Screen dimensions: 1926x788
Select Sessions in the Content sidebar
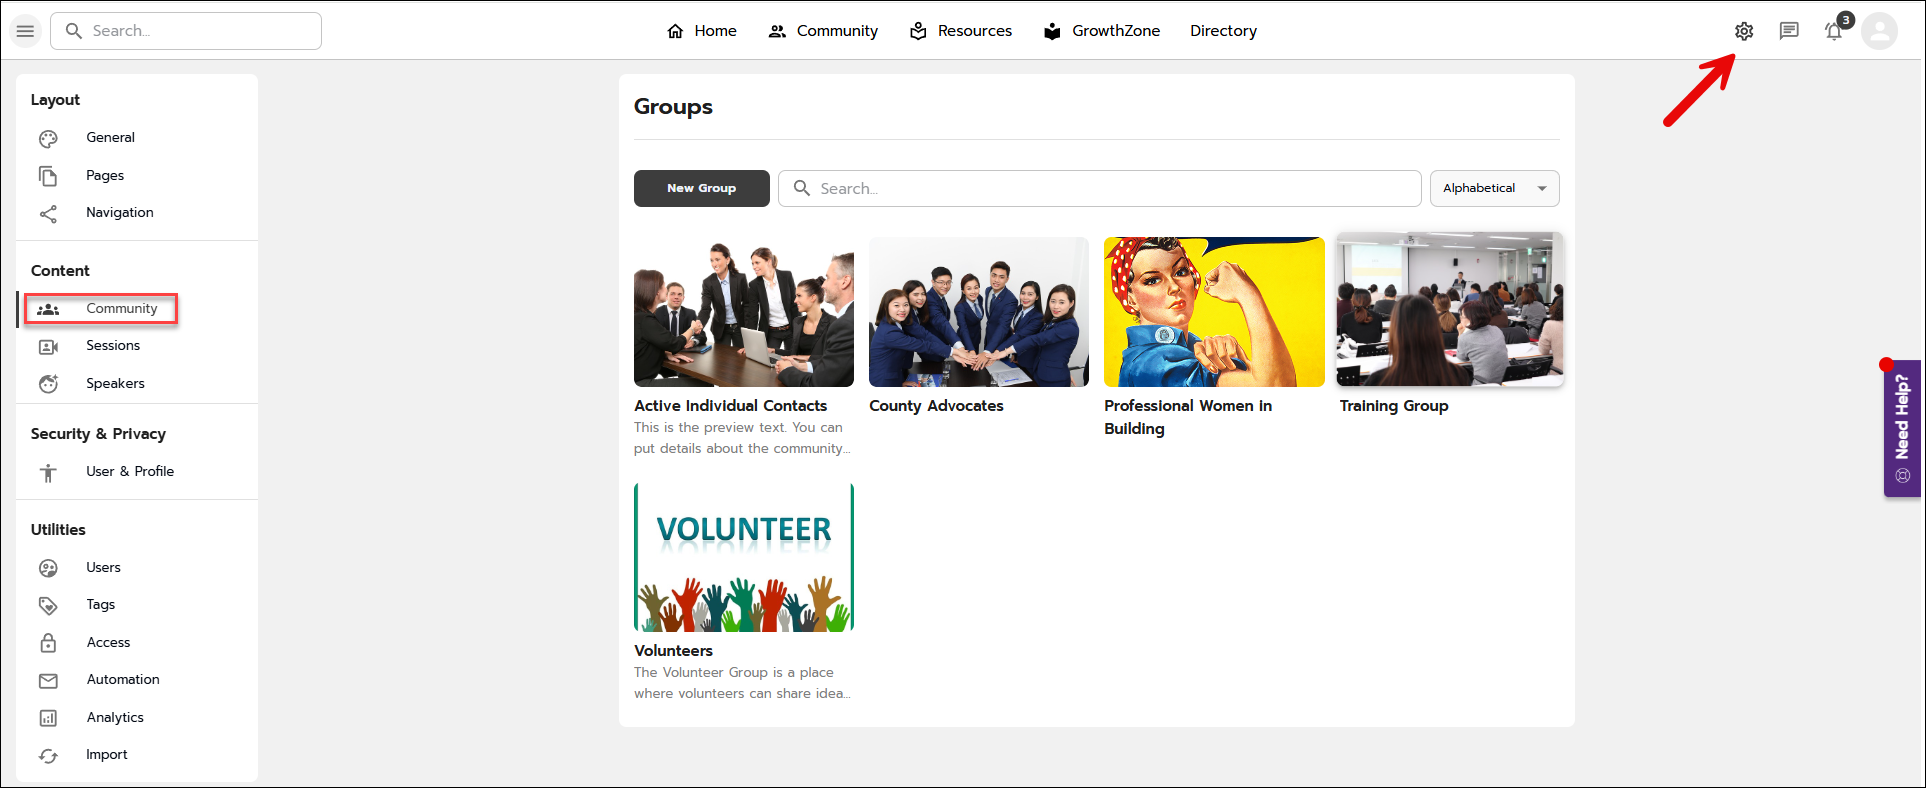pos(113,346)
